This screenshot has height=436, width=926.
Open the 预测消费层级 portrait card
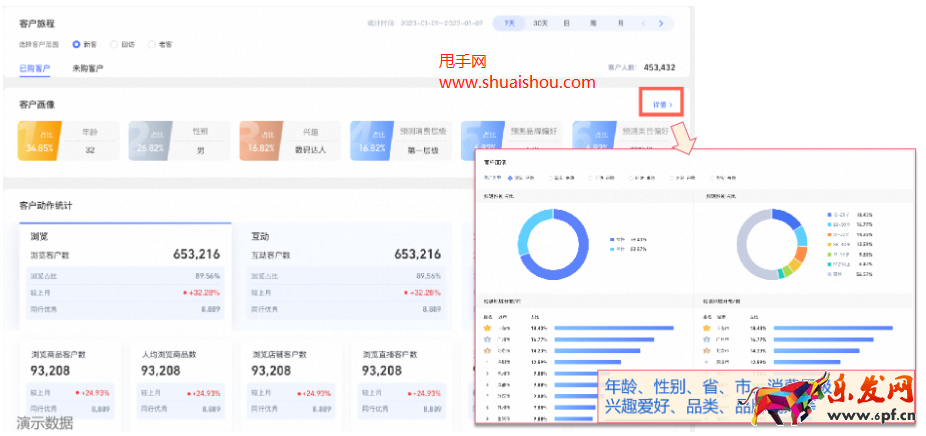tap(401, 141)
